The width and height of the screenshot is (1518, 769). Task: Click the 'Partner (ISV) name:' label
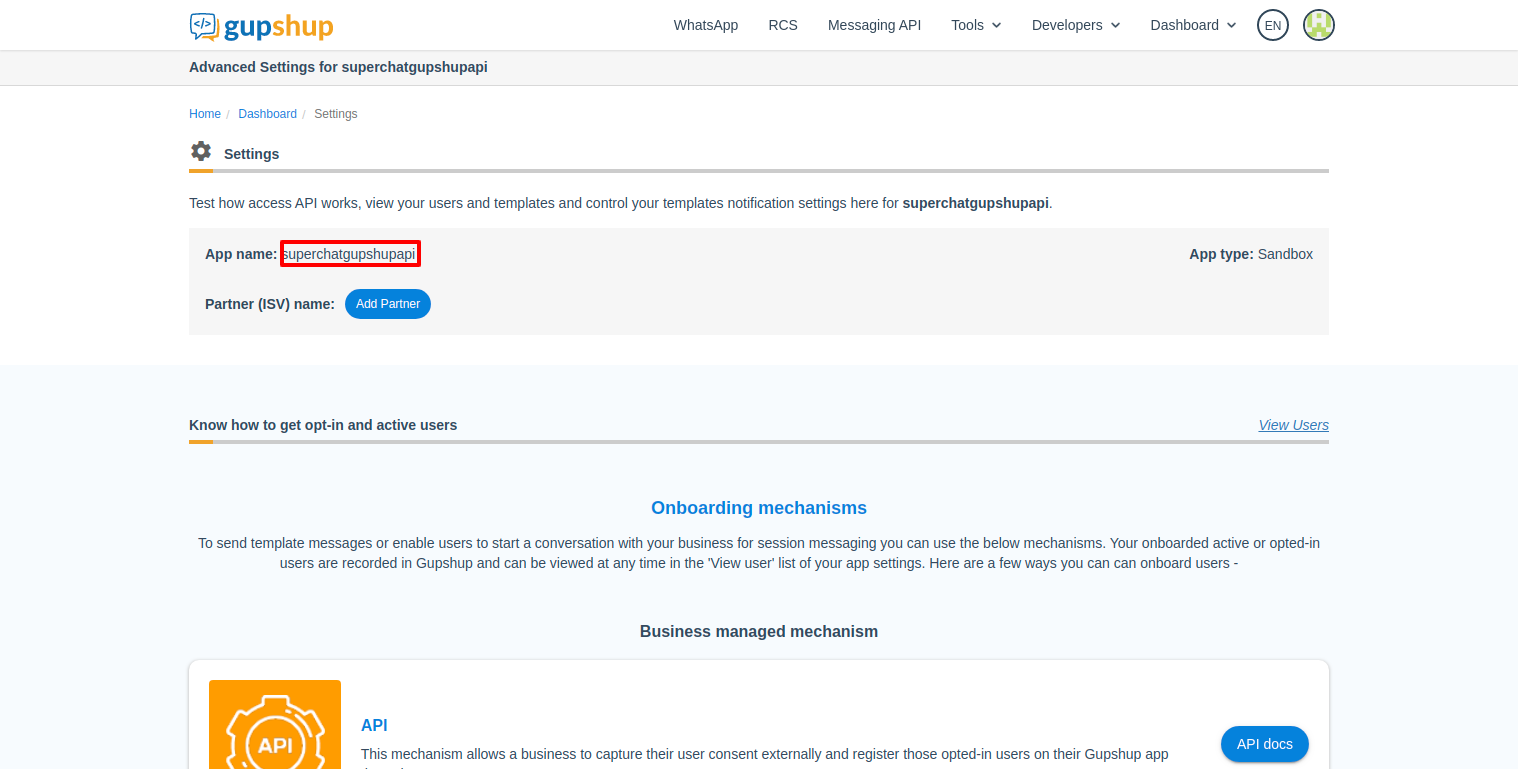[x=270, y=304]
